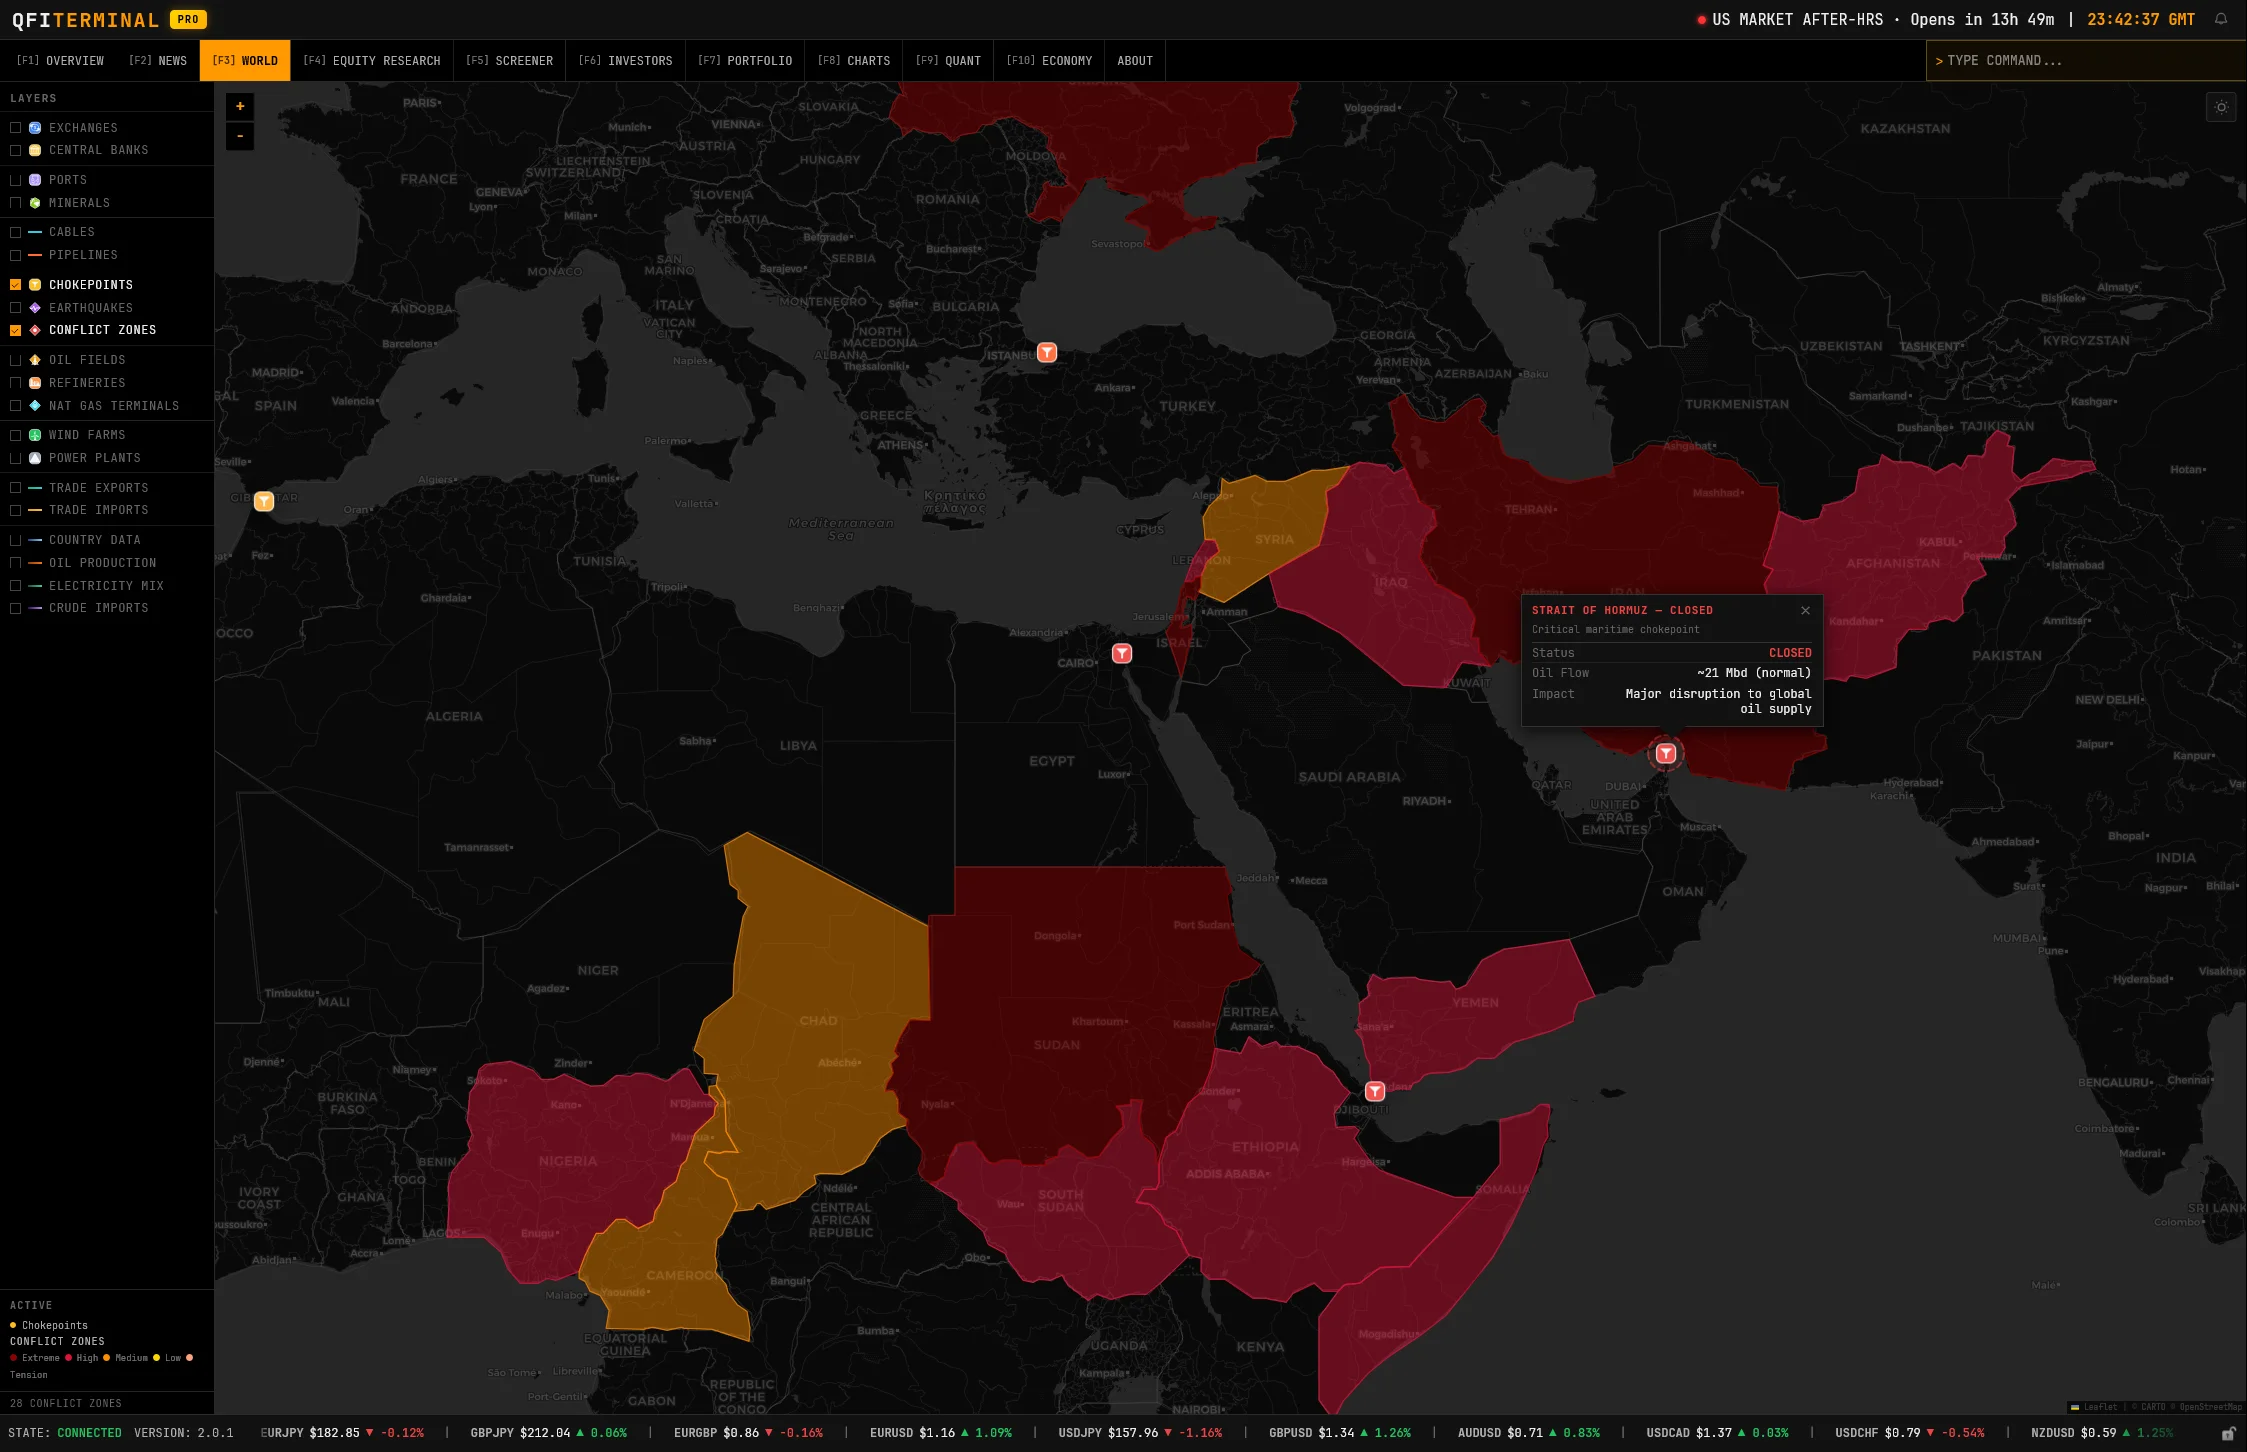The width and height of the screenshot is (2247, 1452).
Task: Switch to the [F2] News tab
Action: (x=157, y=60)
